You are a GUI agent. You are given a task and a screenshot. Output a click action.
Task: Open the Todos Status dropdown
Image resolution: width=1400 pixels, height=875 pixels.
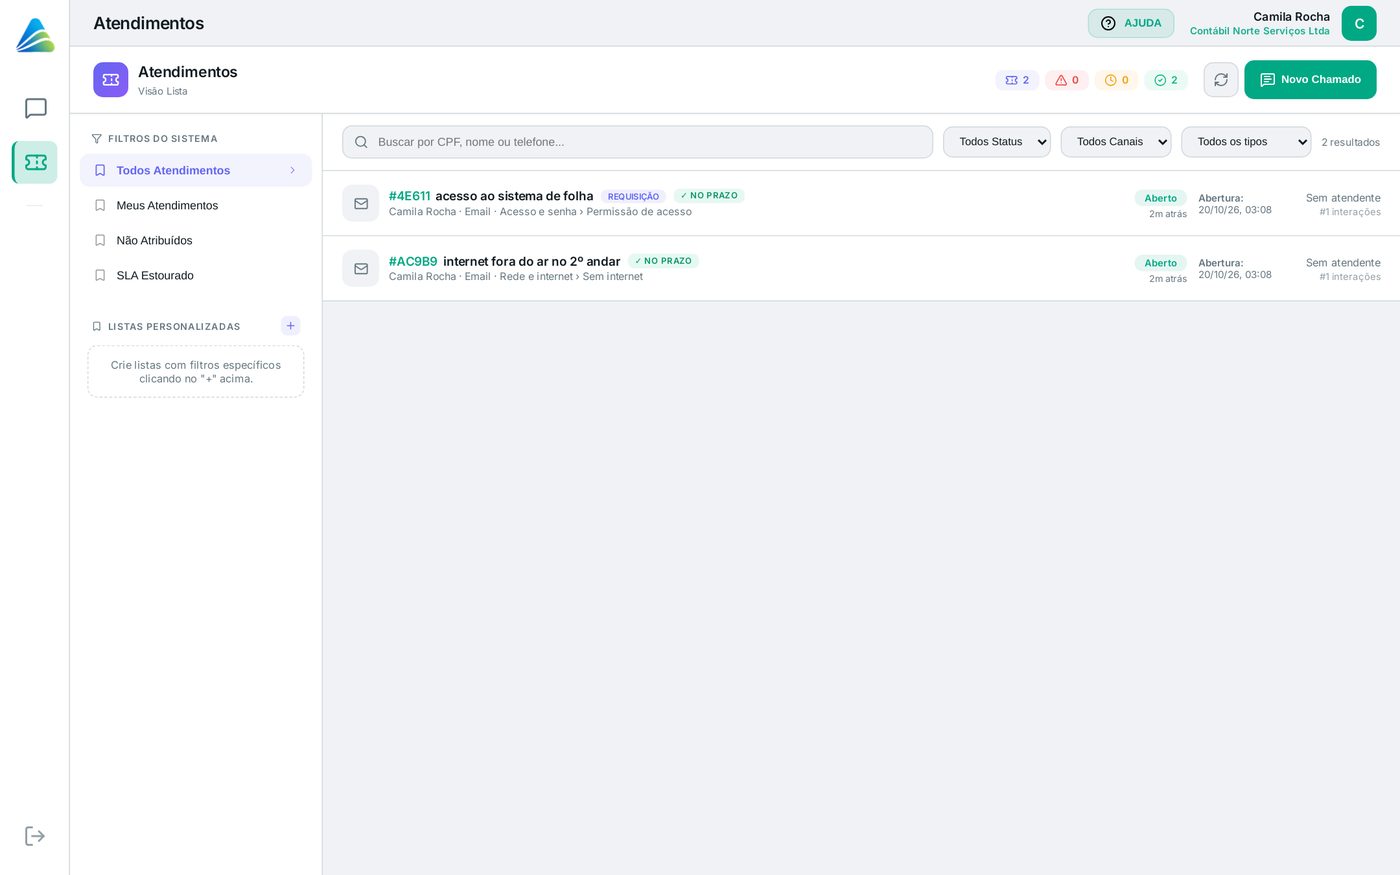click(997, 142)
